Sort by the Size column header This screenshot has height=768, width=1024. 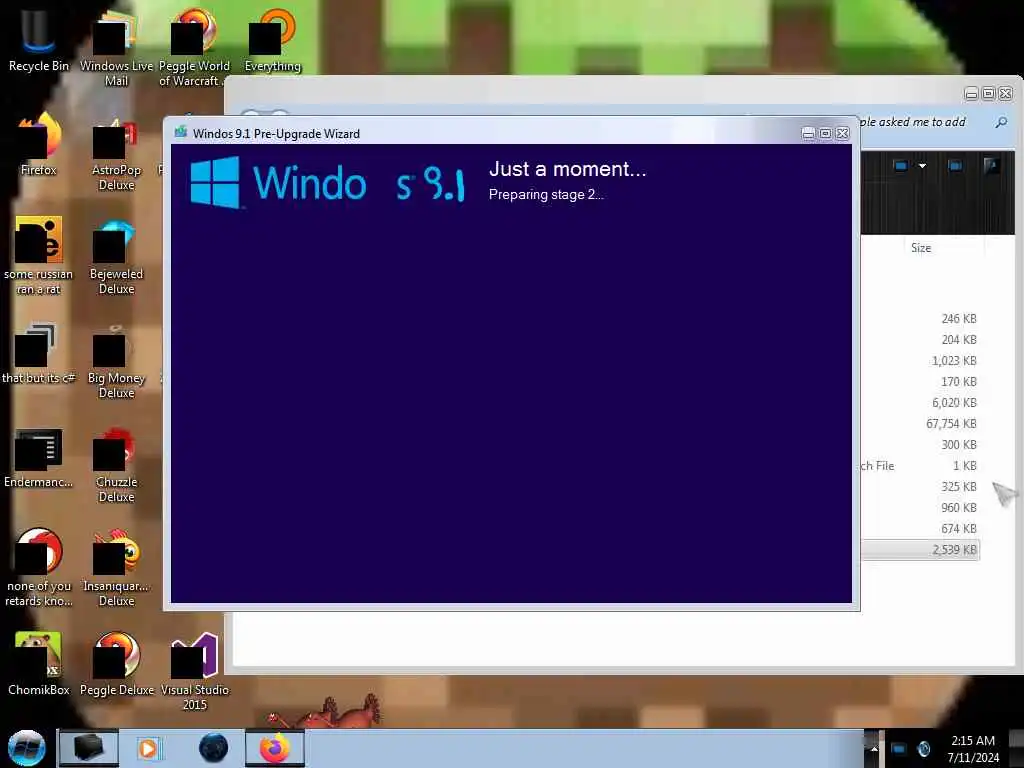click(x=921, y=248)
